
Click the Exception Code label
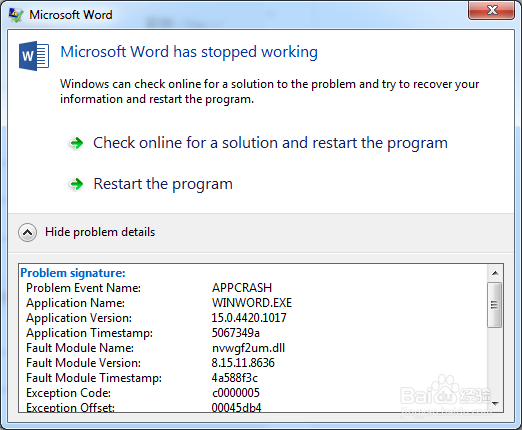[68, 393]
